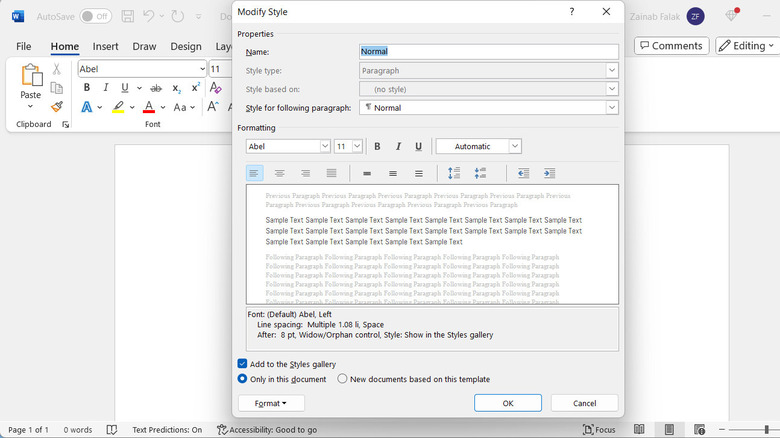Expand the font size dropdown in the dialog
This screenshot has height=438, width=780.
click(x=357, y=146)
